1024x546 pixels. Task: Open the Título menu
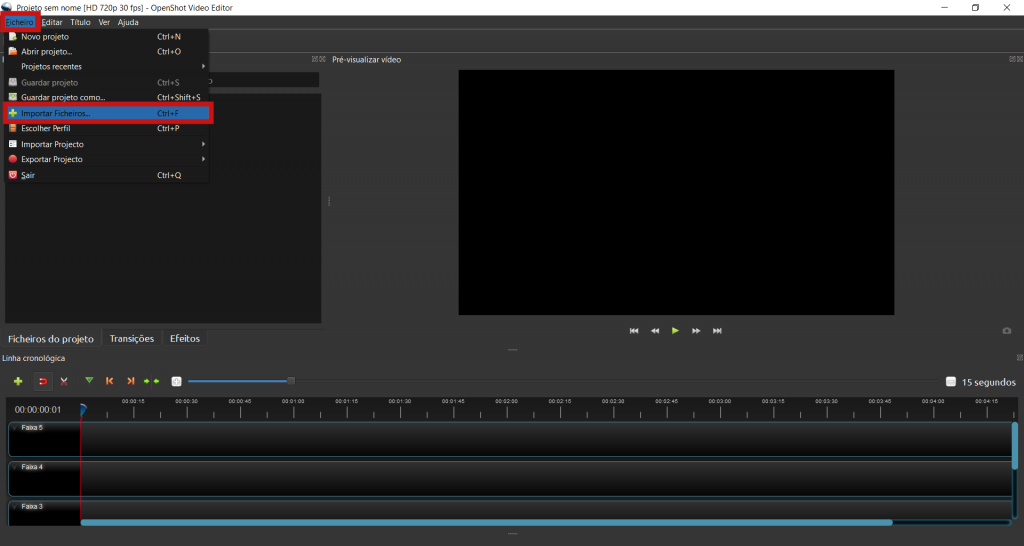(80, 22)
